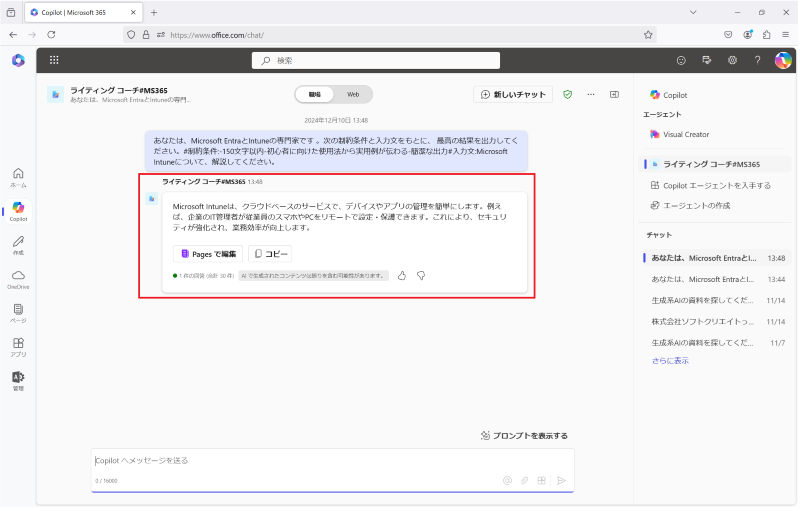
Task: Click the user prompt message bubble
Action: pos(336,151)
